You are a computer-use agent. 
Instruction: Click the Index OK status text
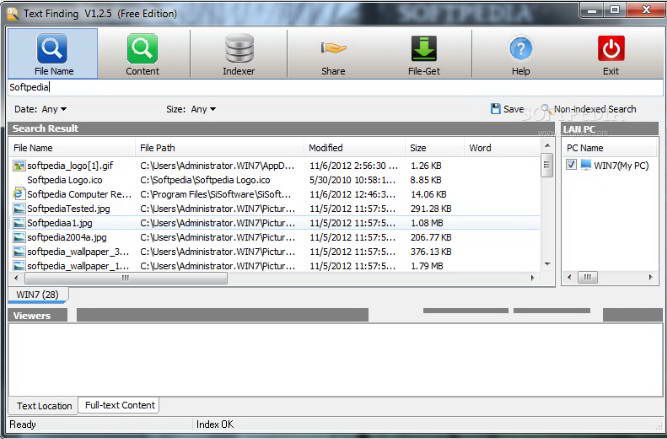click(x=215, y=424)
